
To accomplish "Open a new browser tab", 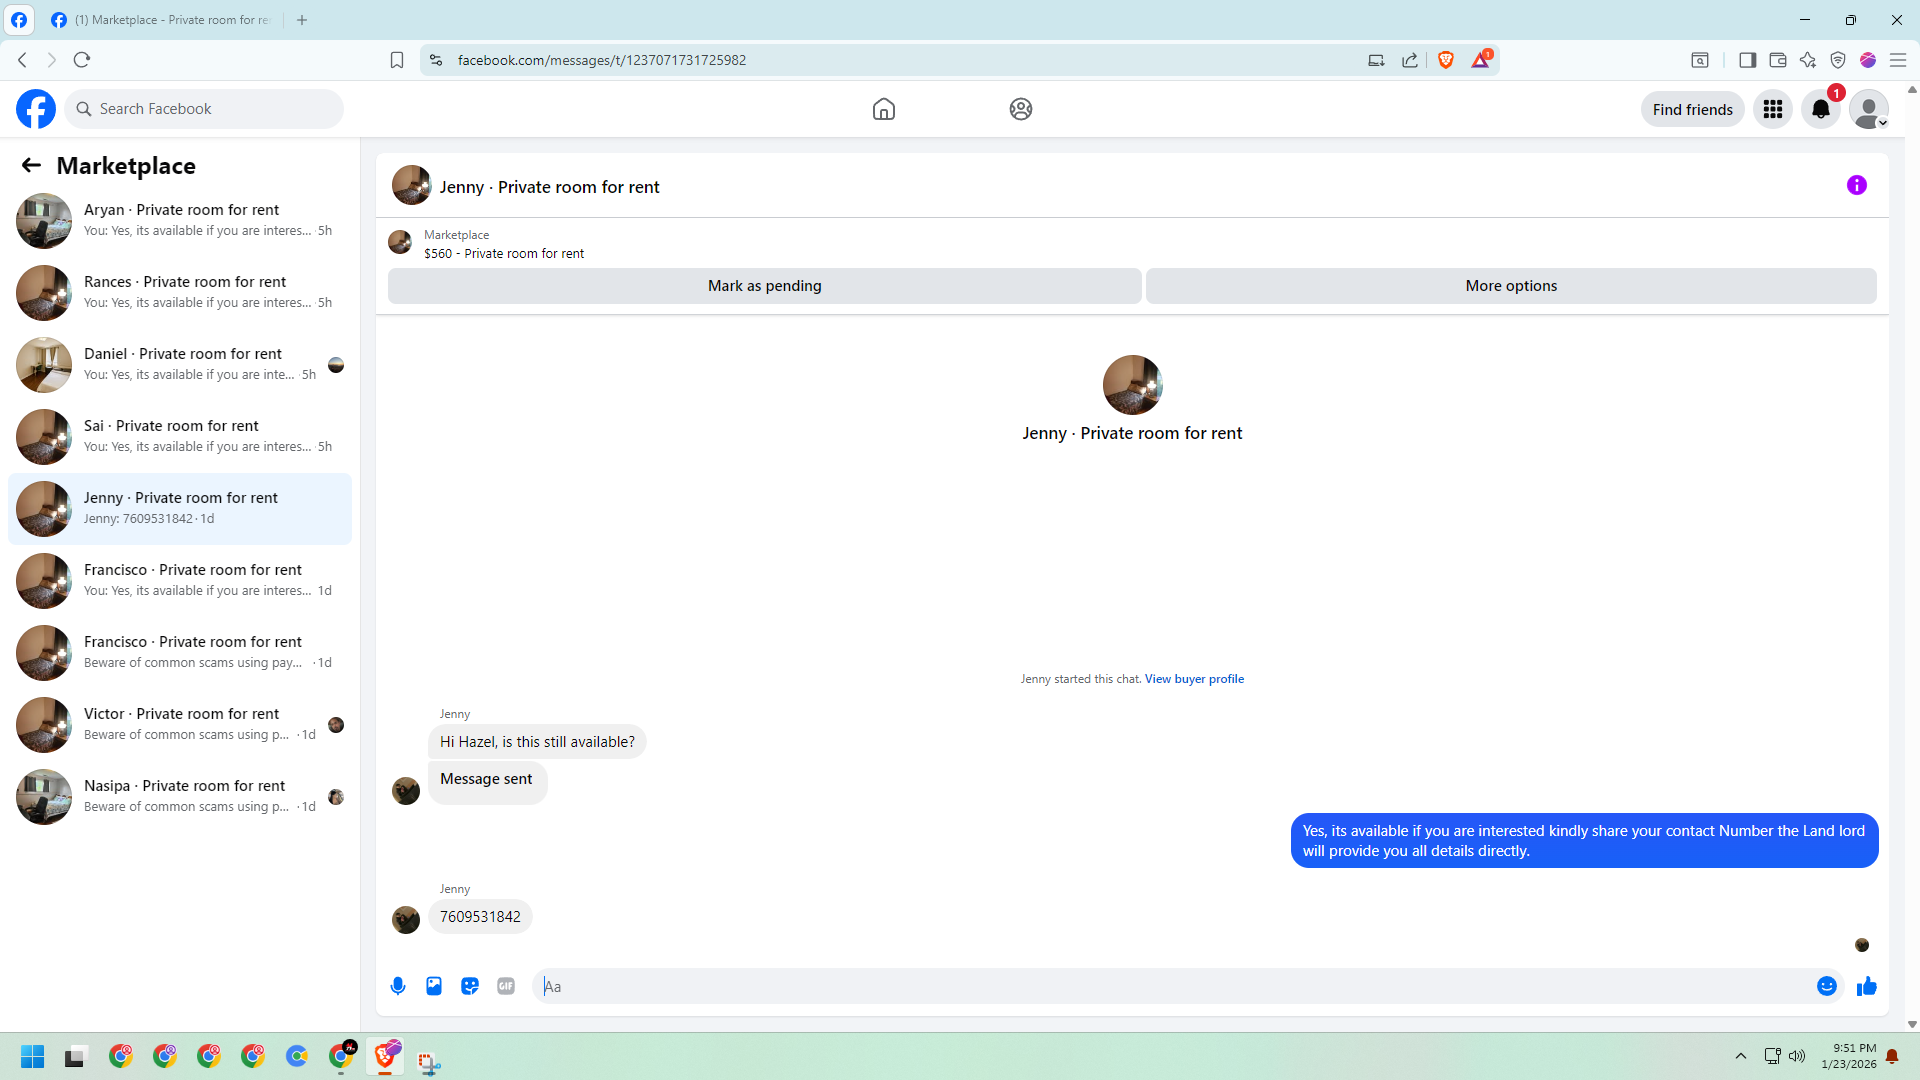I will pyautogui.click(x=302, y=20).
